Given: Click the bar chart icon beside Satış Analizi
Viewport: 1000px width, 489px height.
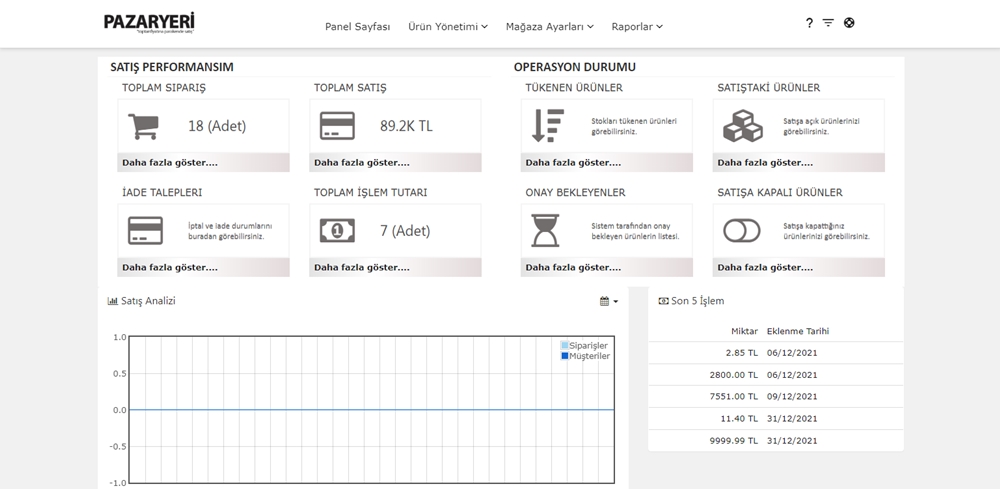Looking at the screenshot, I should pos(113,301).
